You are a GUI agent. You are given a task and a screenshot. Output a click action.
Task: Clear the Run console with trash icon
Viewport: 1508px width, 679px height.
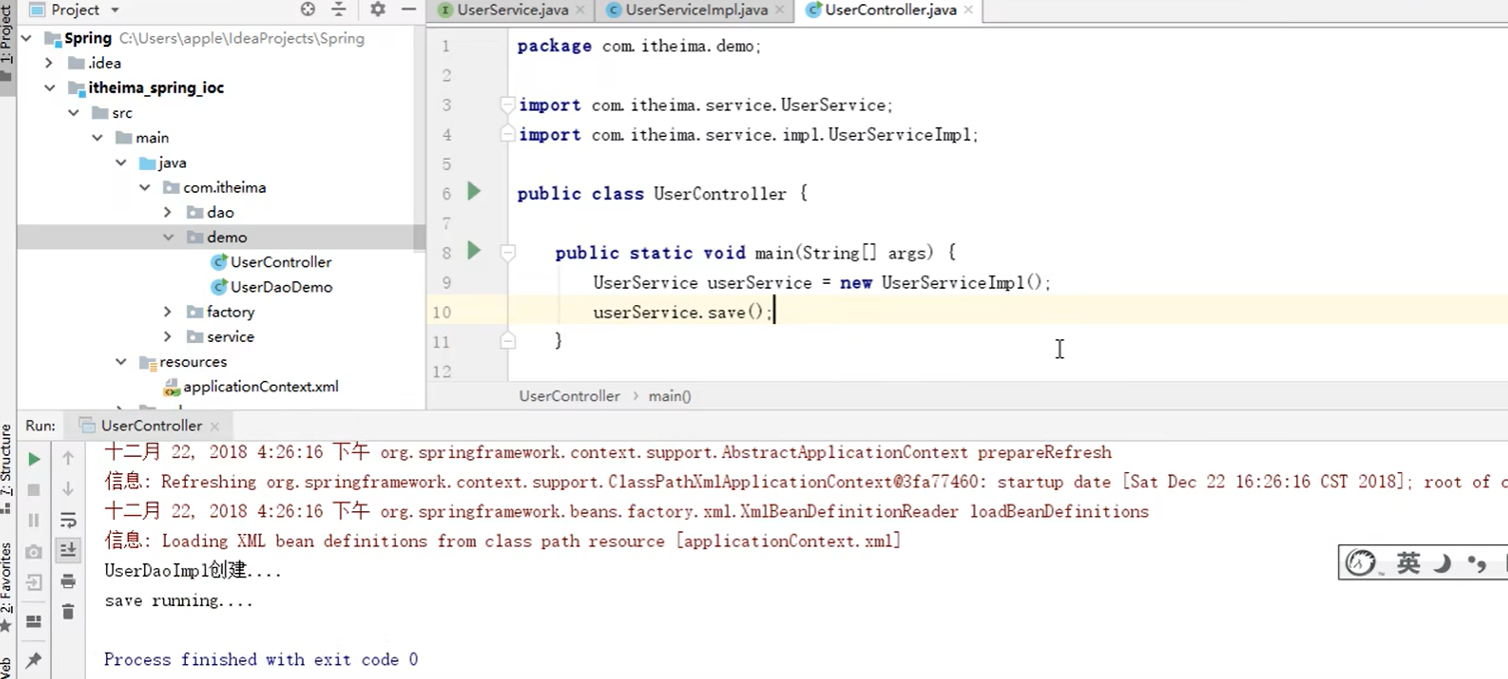pyautogui.click(x=68, y=613)
